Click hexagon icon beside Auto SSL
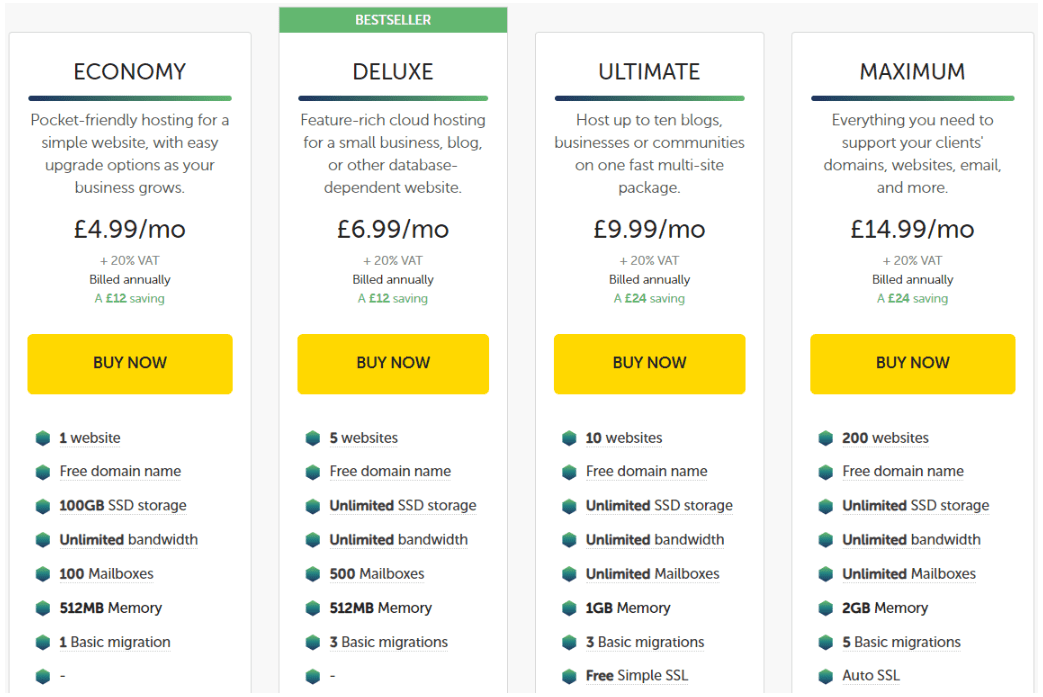1043x697 pixels. (x=825, y=676)
